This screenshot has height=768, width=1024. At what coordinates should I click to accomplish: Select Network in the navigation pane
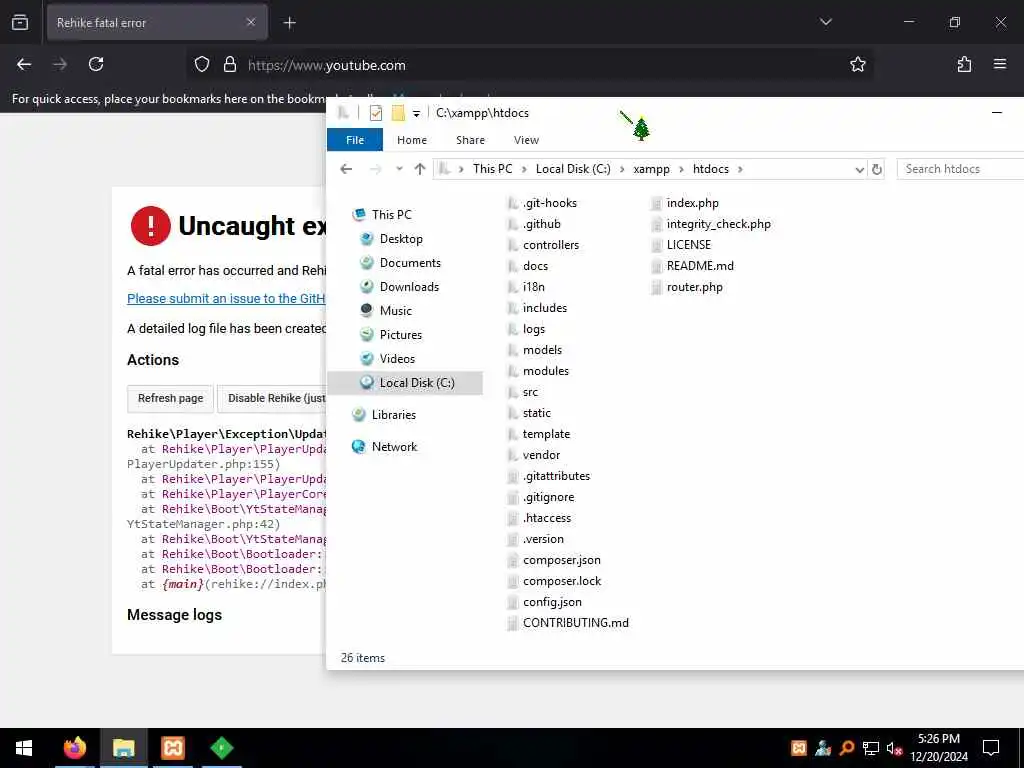[394, 447]
